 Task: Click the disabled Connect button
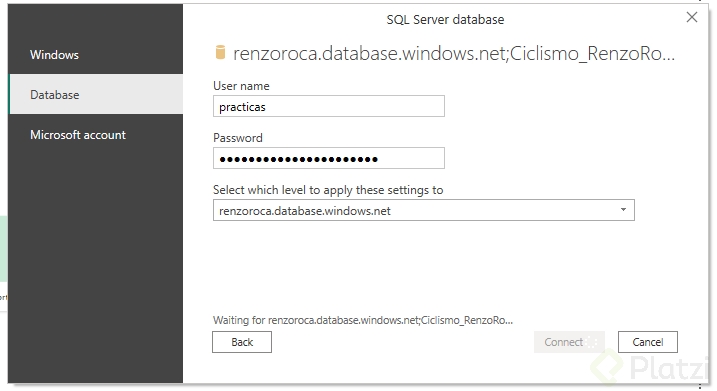(x=569, y=342)
